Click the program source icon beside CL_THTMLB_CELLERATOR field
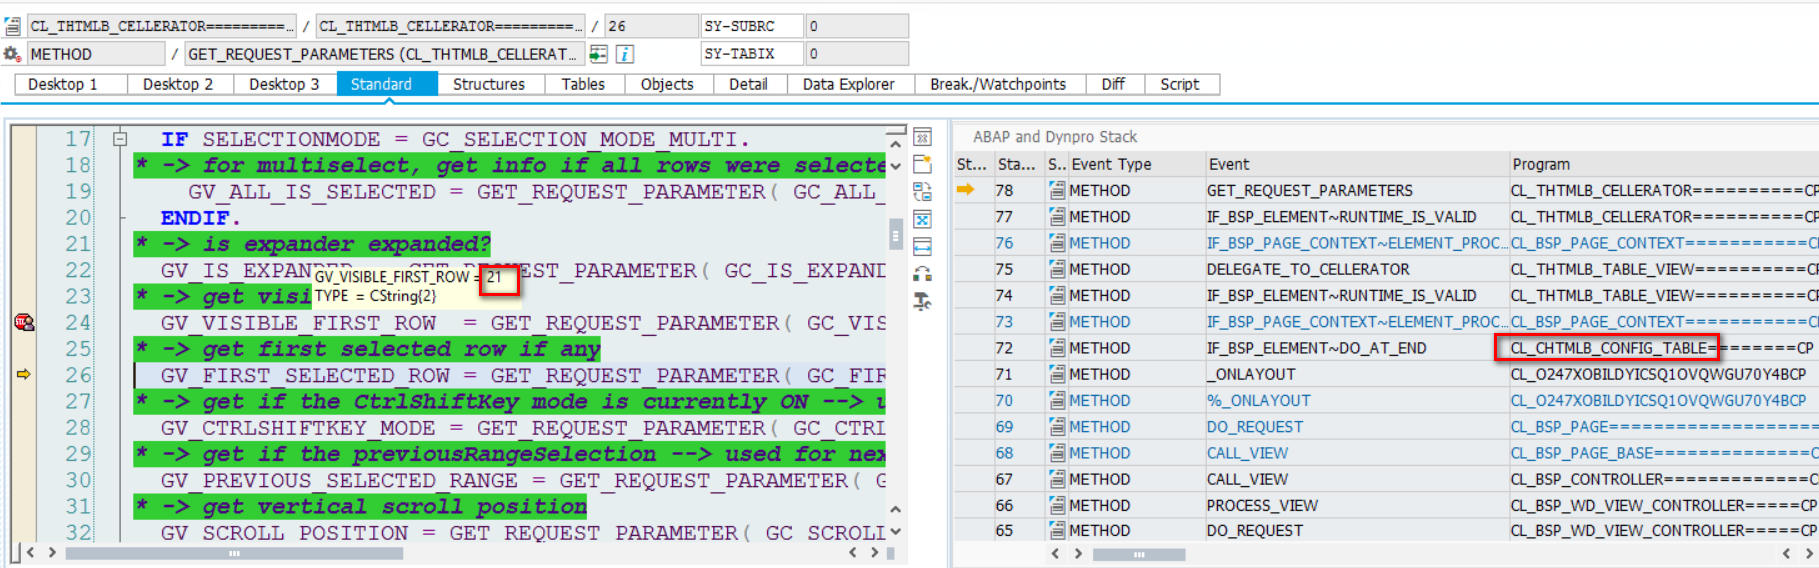 coord(12,26)
